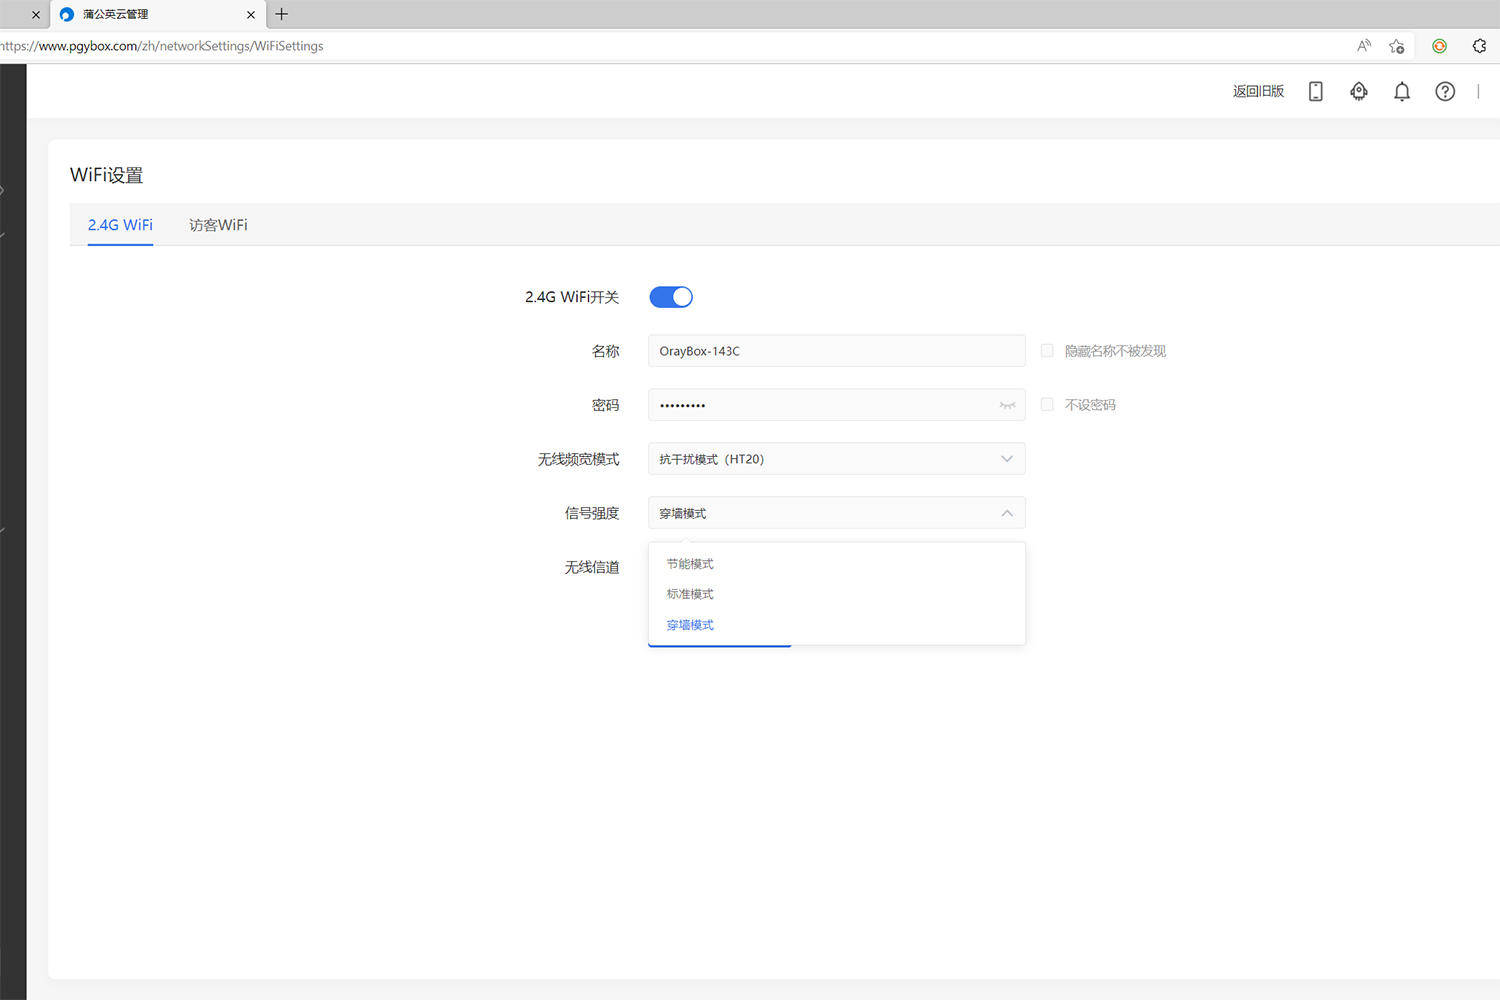Show password using the eye icon

pyautogui.click(x=1007, y=405)
